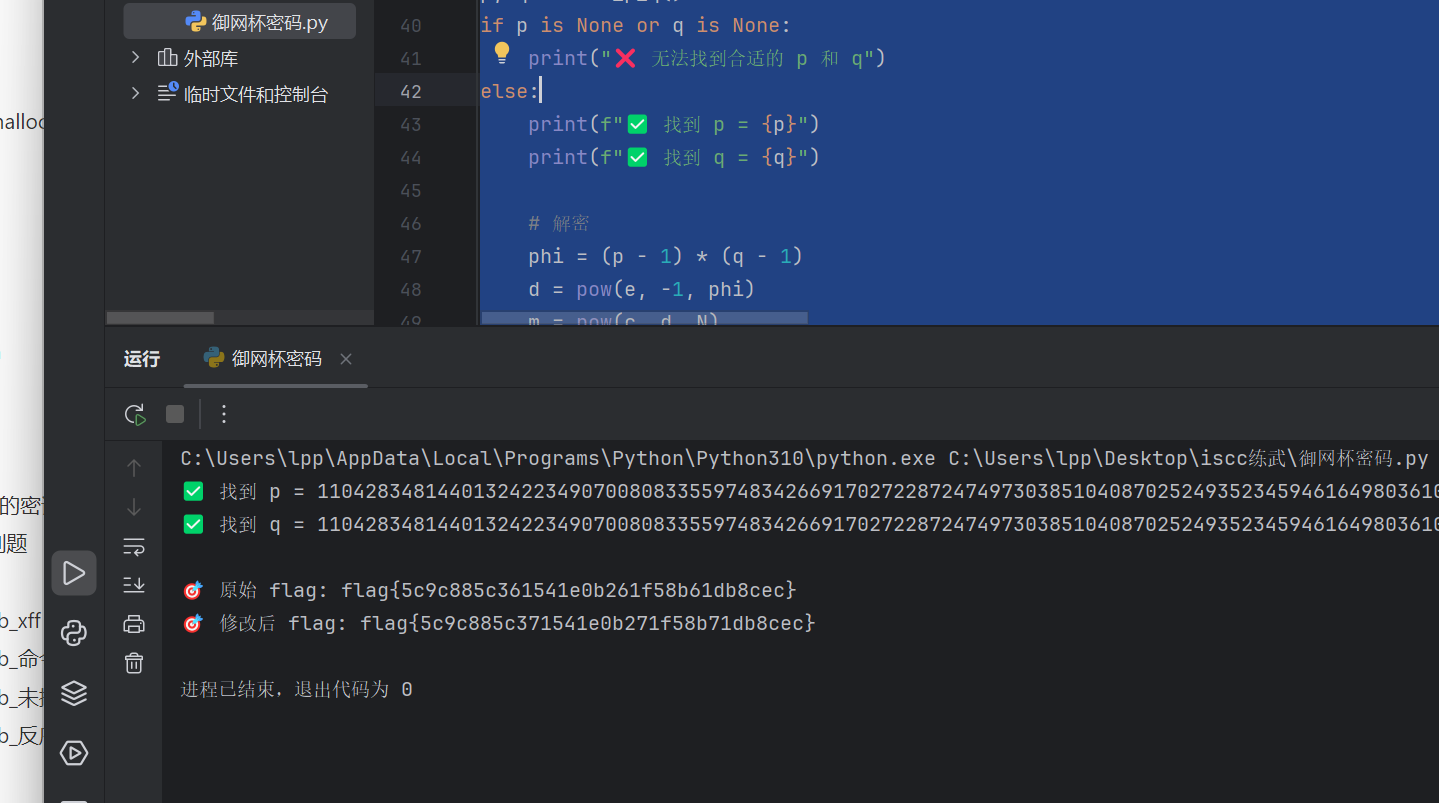Click the down arrow in the run console
The width and height of the screenshot is (1439, 803).
pyautogui.click(x=134, y=507)
